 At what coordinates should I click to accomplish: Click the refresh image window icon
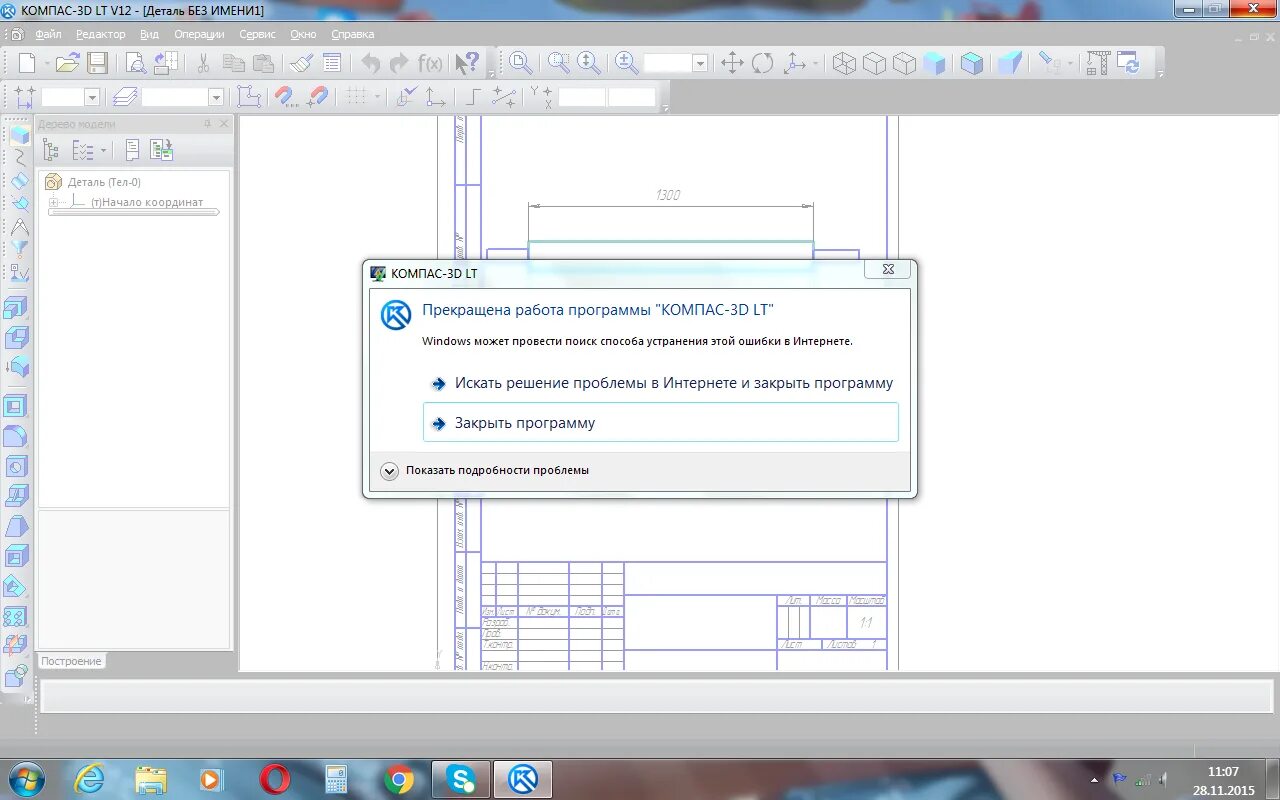[x=1128, y=63]
